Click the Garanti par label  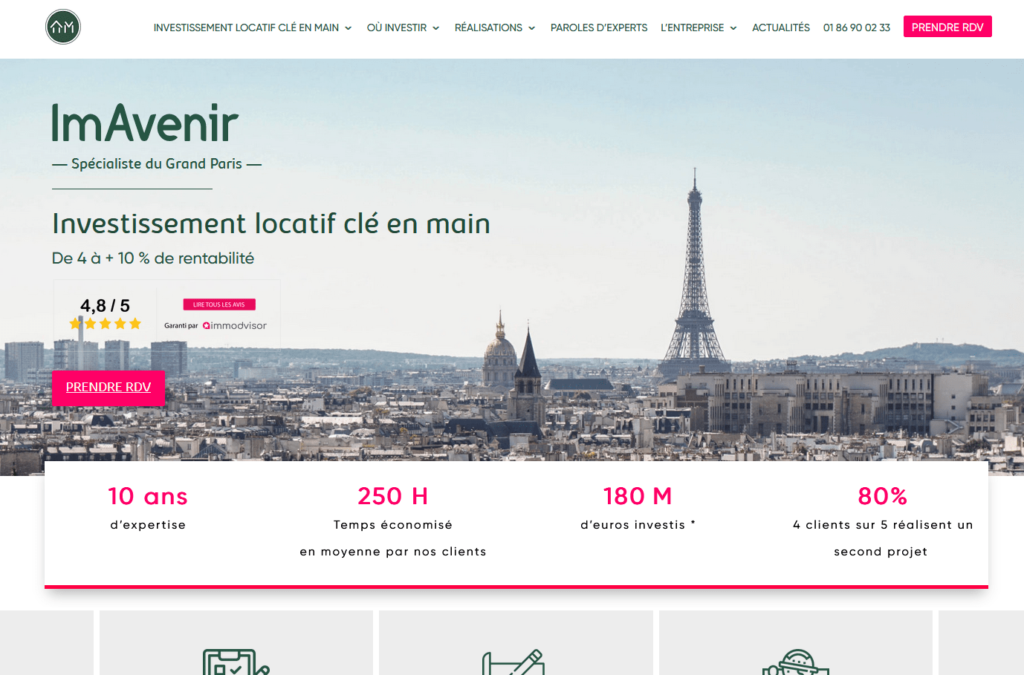181,326
